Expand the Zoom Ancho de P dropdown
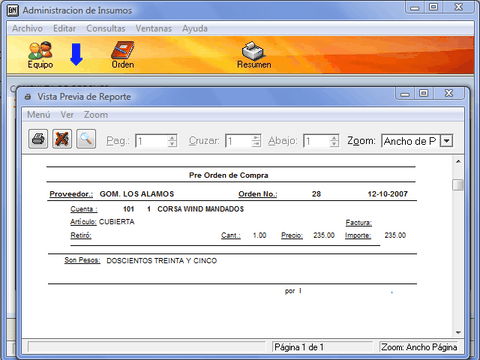The height and width of the screenshot is (360, 480). [446, 141]
